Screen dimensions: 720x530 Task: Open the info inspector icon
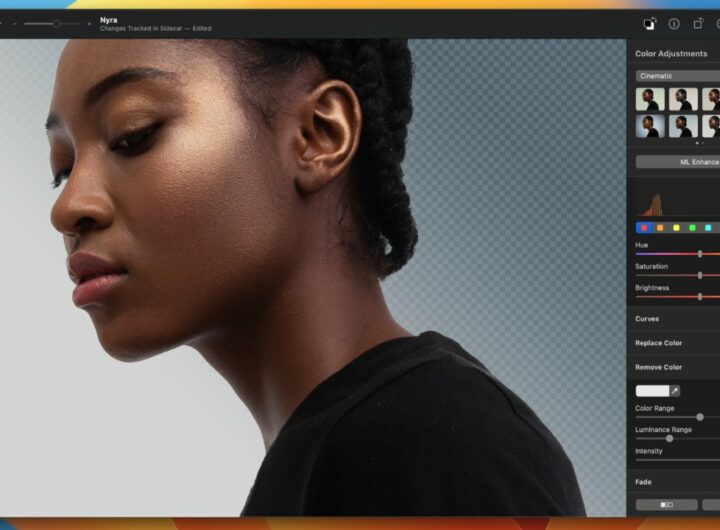click(674, 23)
